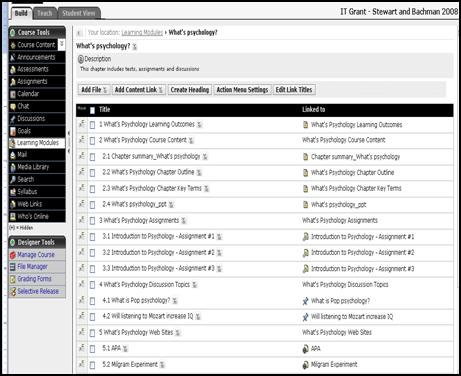Click assignment icon of linked Assignment #1

[x=305, y=237]
